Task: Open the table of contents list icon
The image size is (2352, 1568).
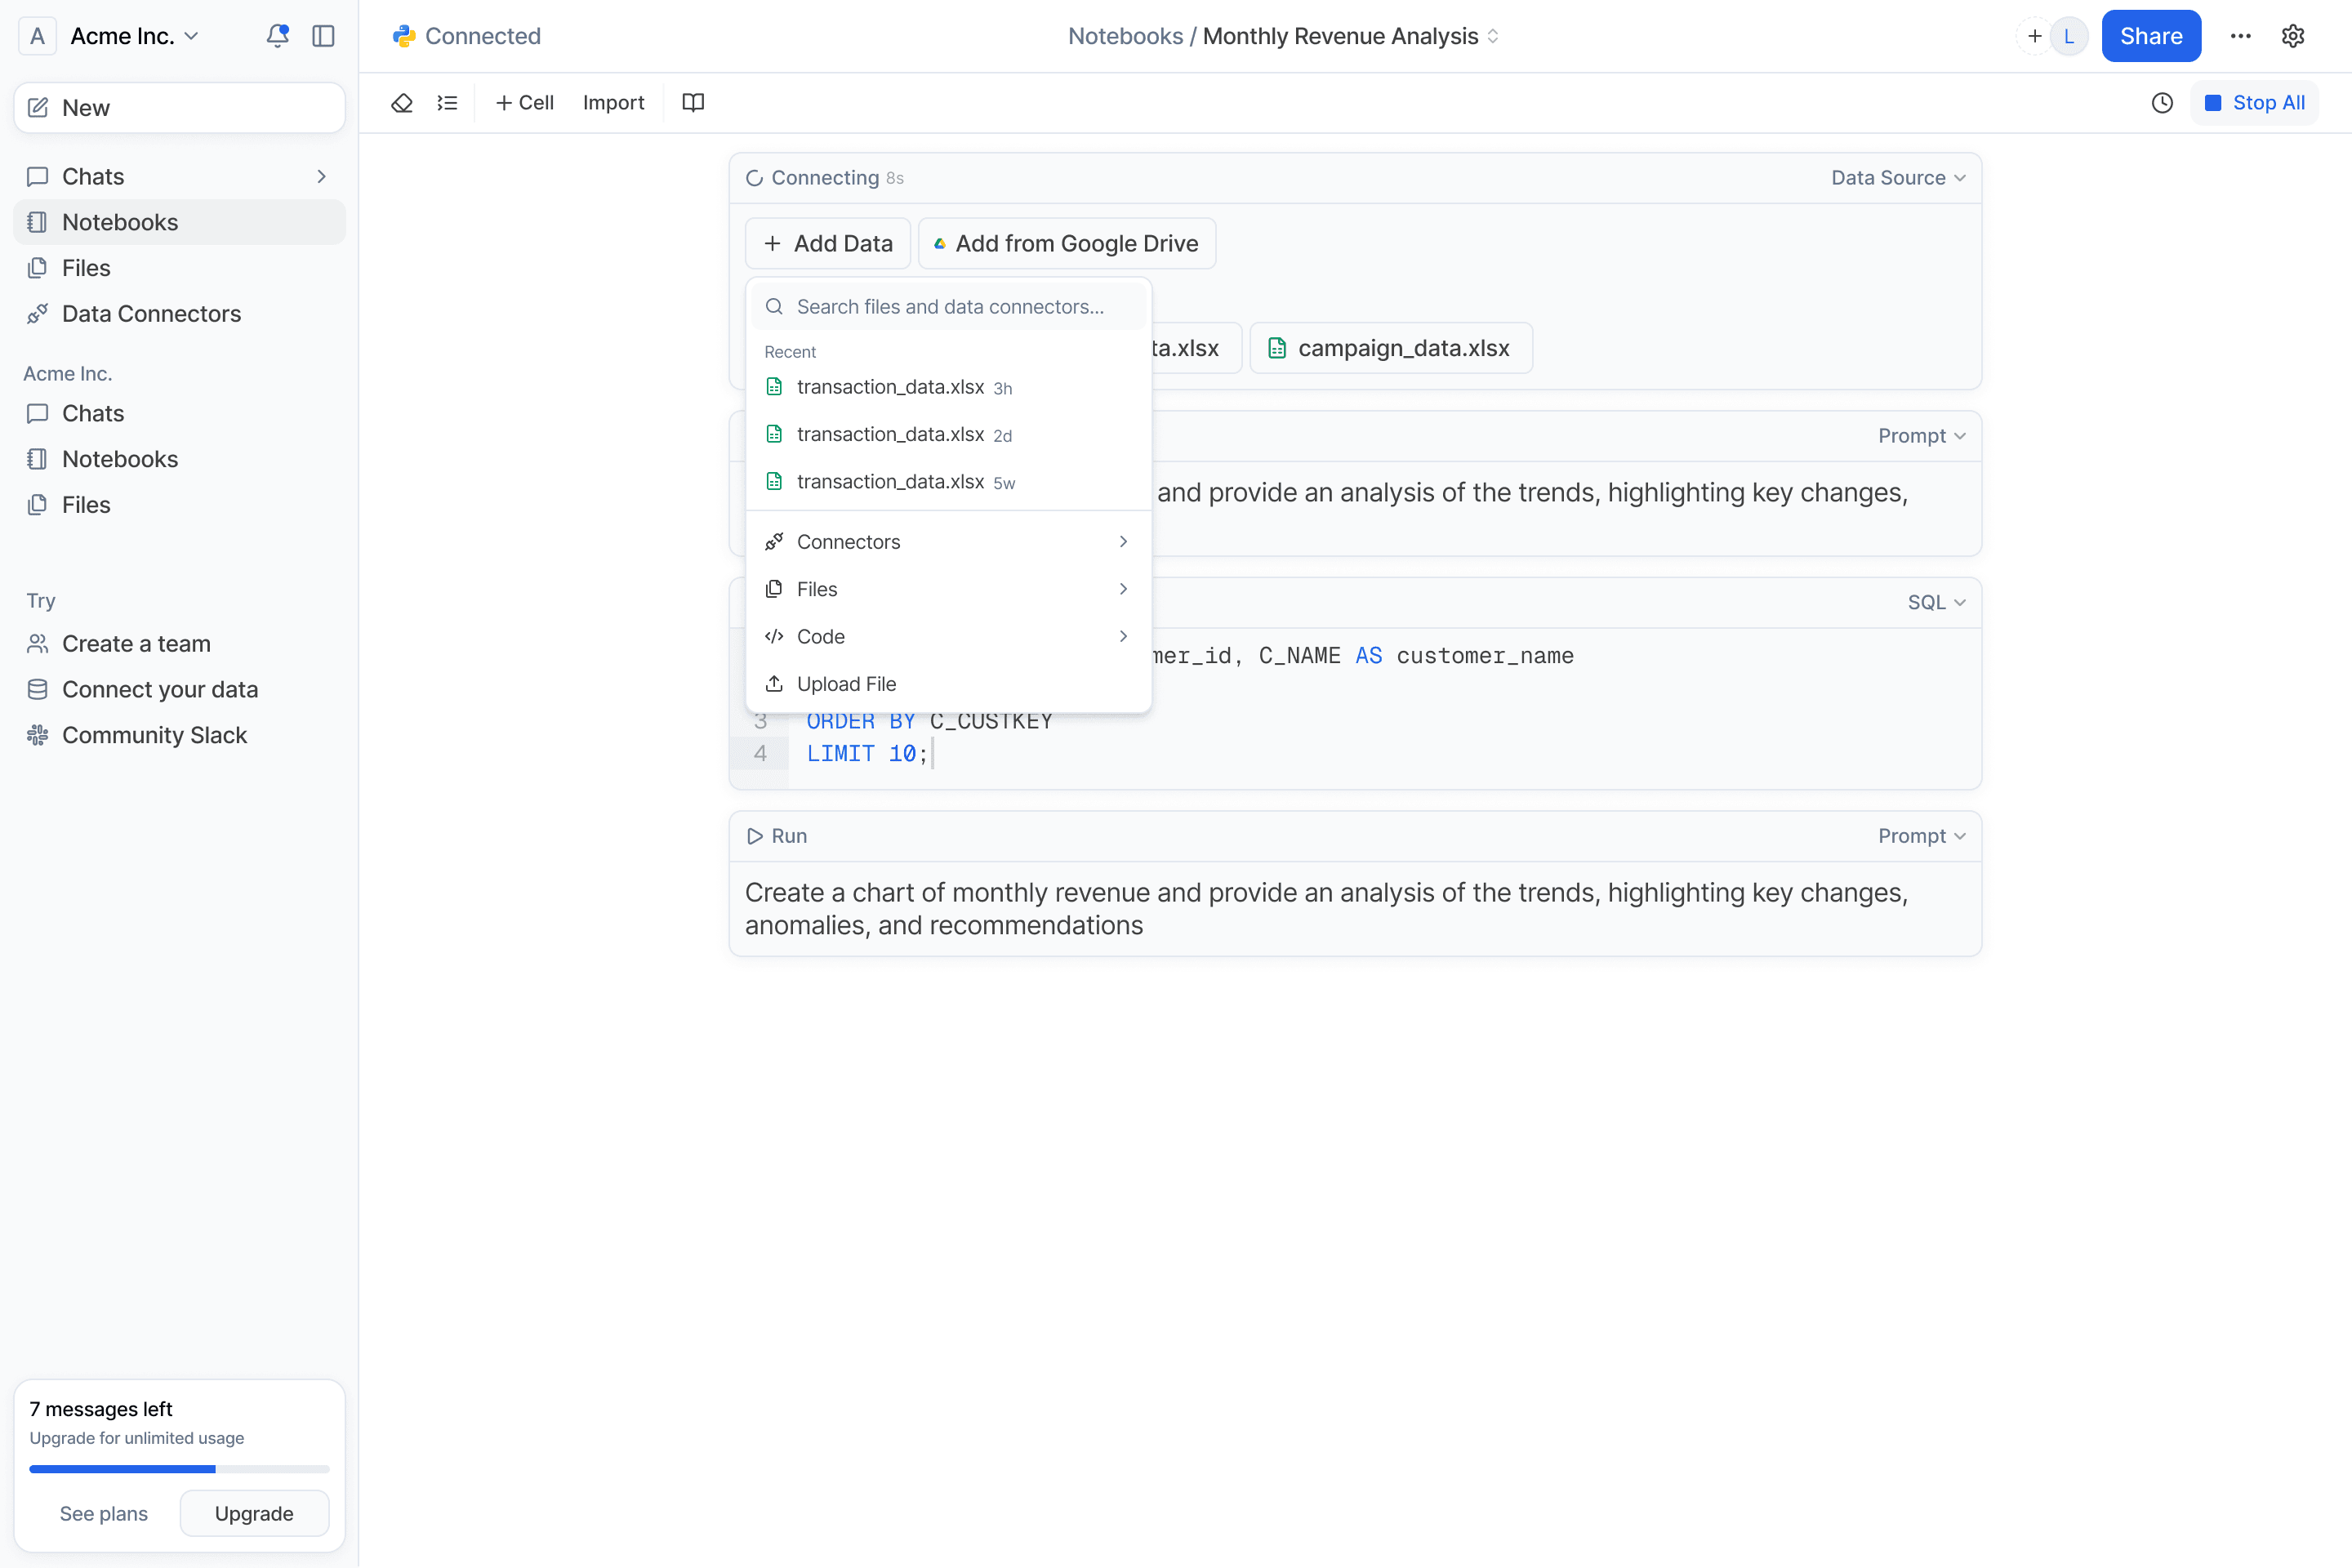Action: [x=447, y=103]
